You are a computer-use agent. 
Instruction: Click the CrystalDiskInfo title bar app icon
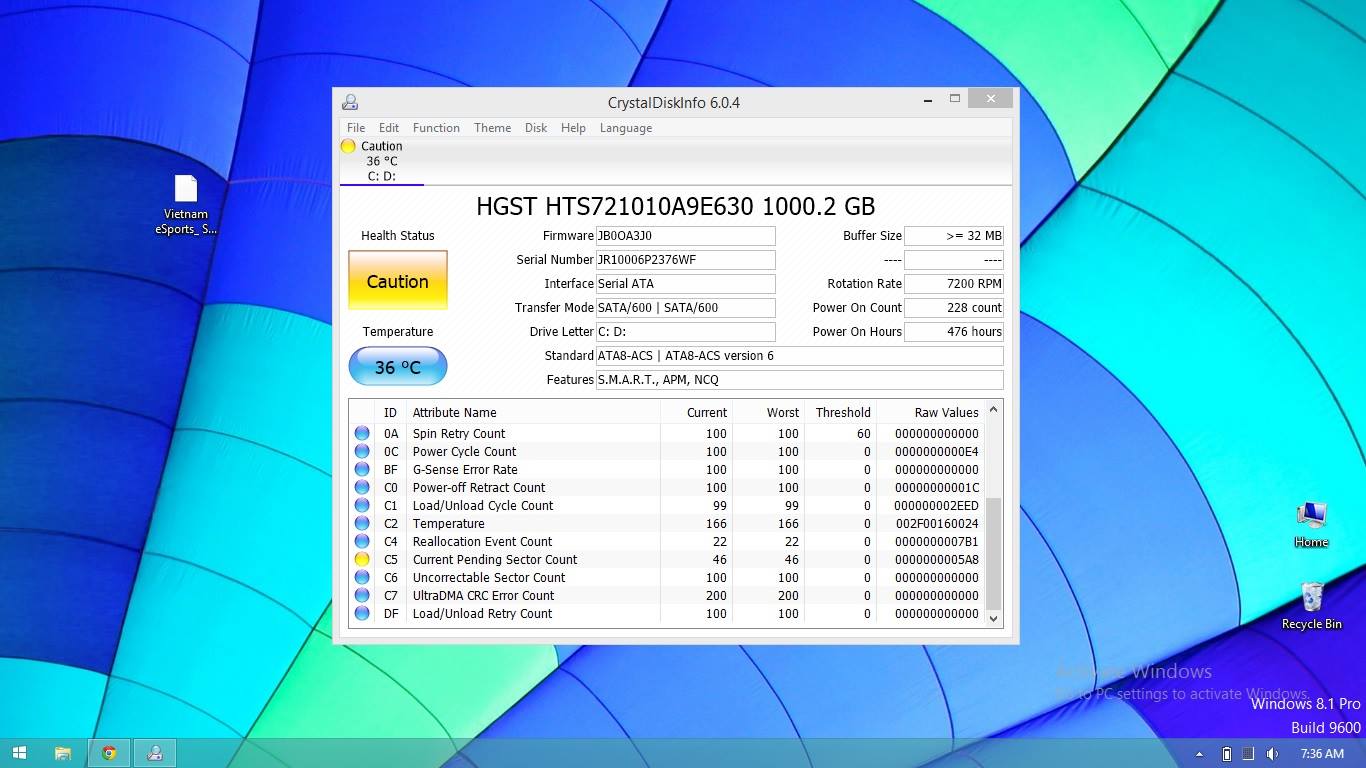(x=350, y=102)
